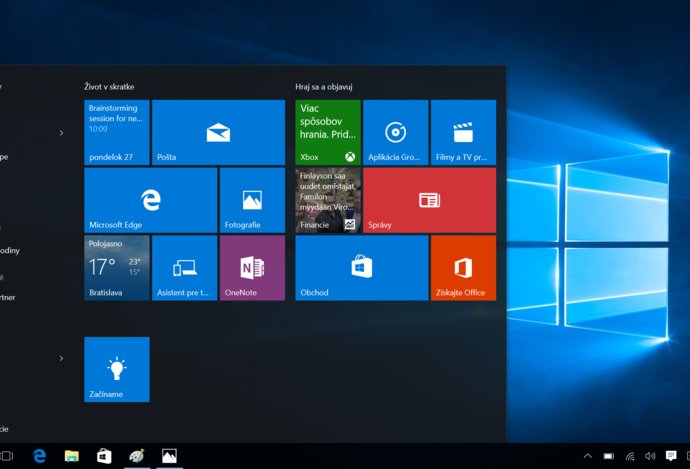Open the green Xbox tile

328,132
